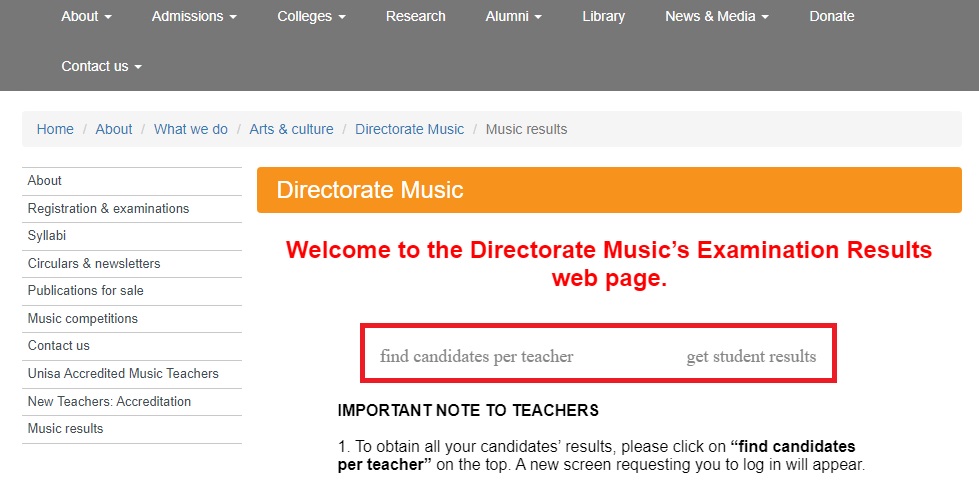The width and height of the screenshot is (979, 482).
Task: Expand the News & Media dropdown
Action: (717, 16)
